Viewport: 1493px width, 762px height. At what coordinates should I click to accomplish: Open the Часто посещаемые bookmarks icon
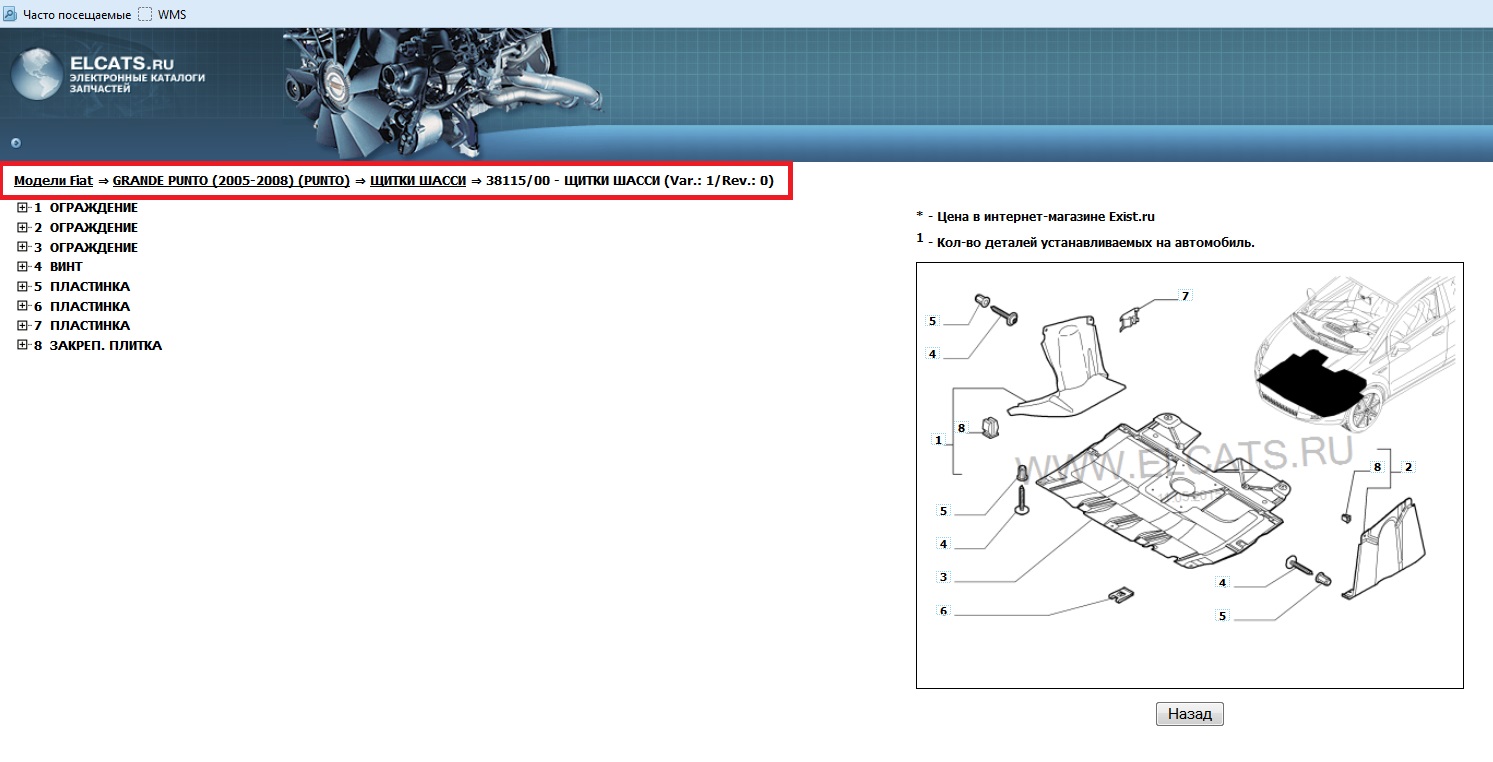[x=10, y=14]
